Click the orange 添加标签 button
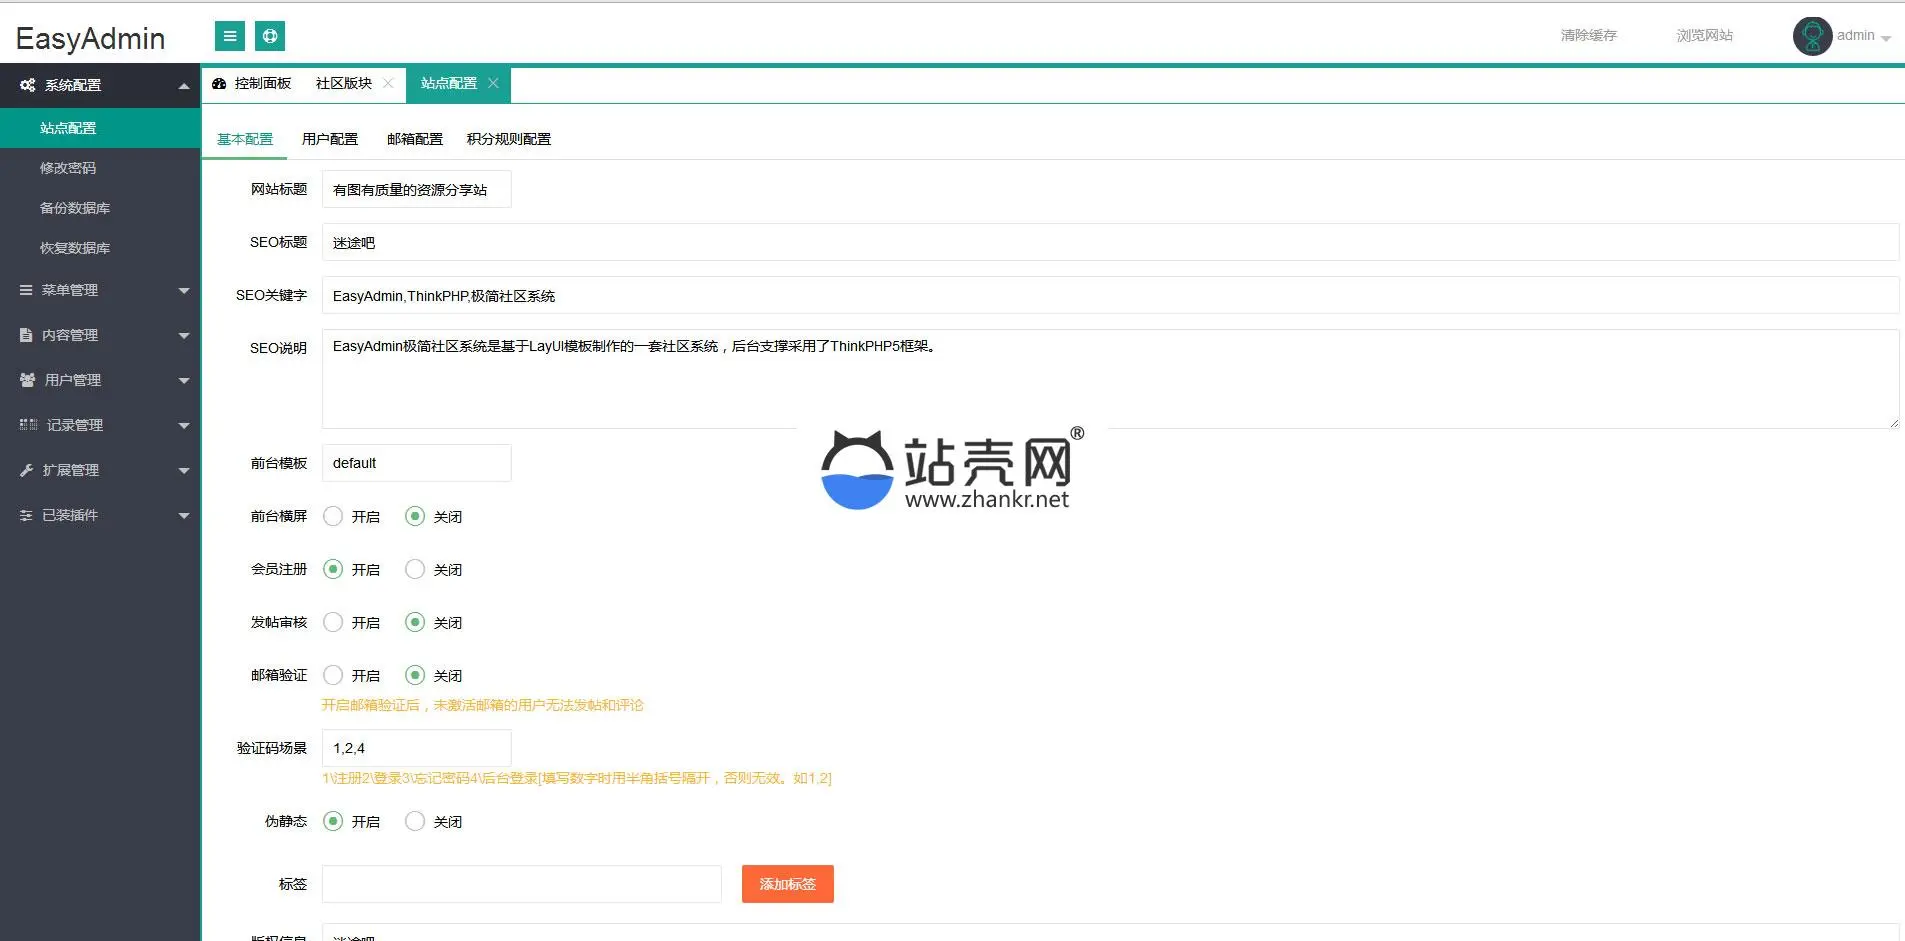 (x=787, y=884)
